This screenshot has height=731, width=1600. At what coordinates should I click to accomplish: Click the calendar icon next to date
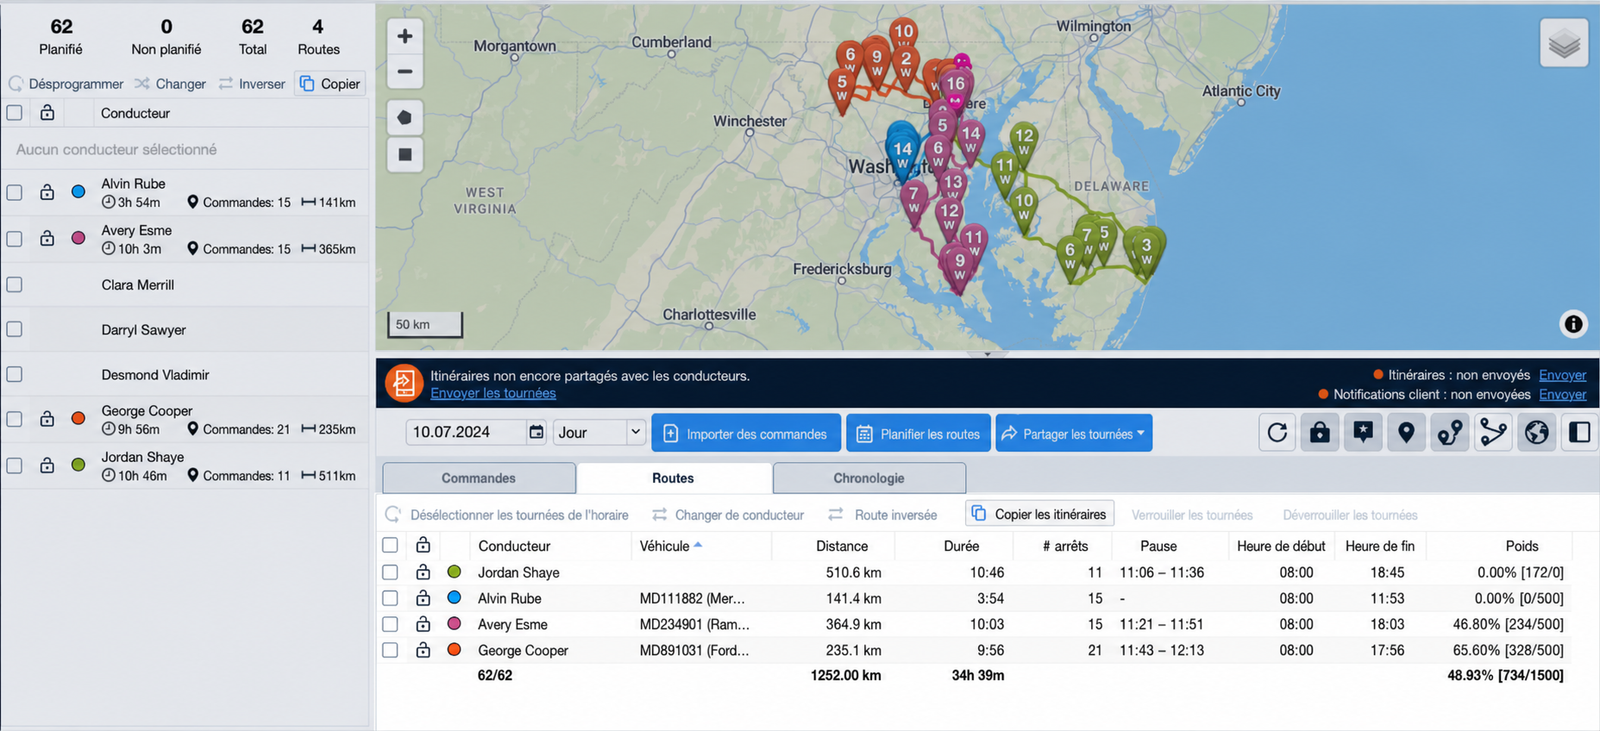537,432
